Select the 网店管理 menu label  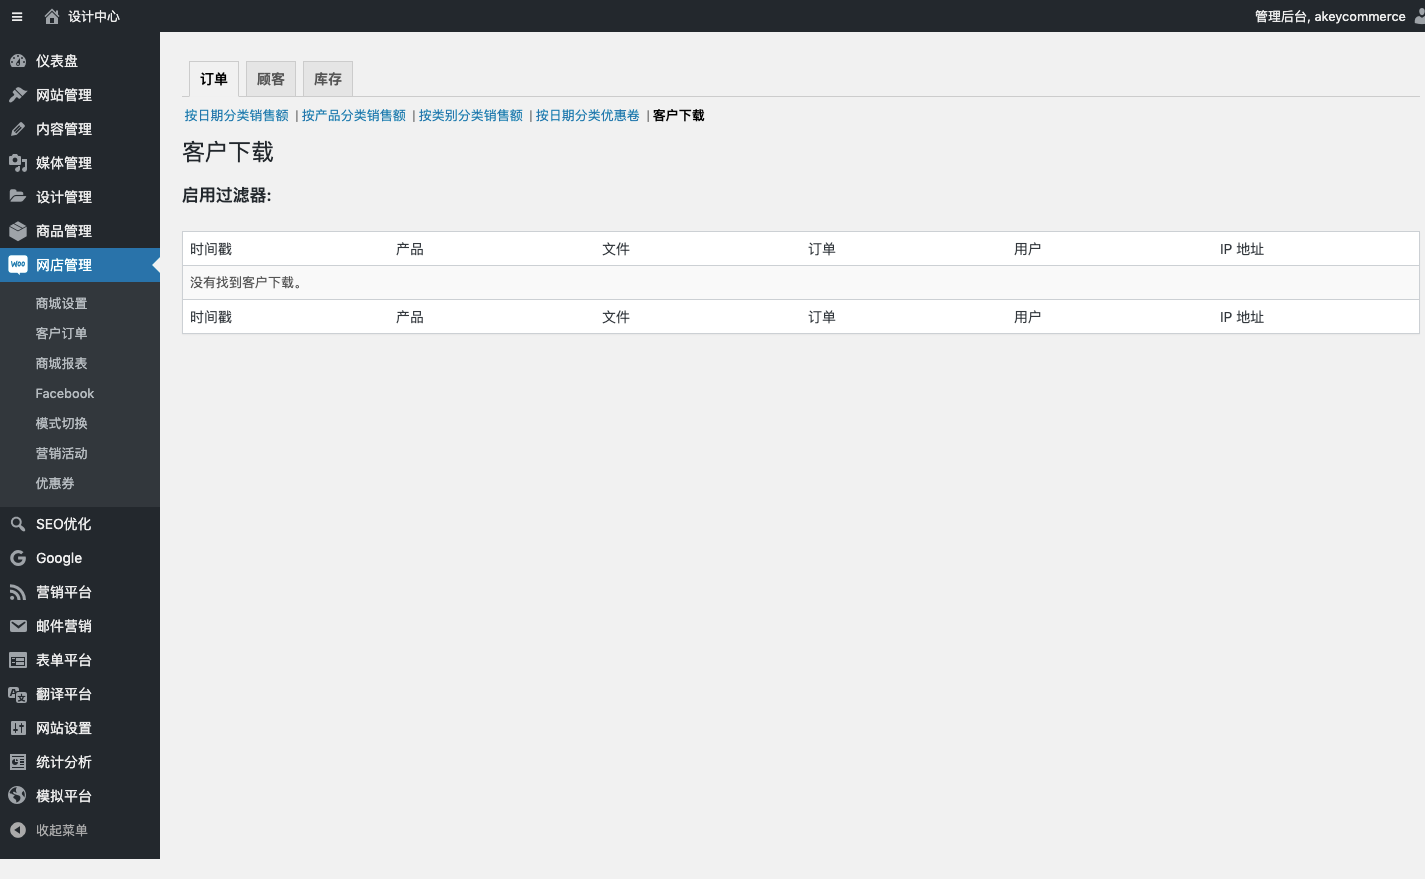tap(64, 265)
